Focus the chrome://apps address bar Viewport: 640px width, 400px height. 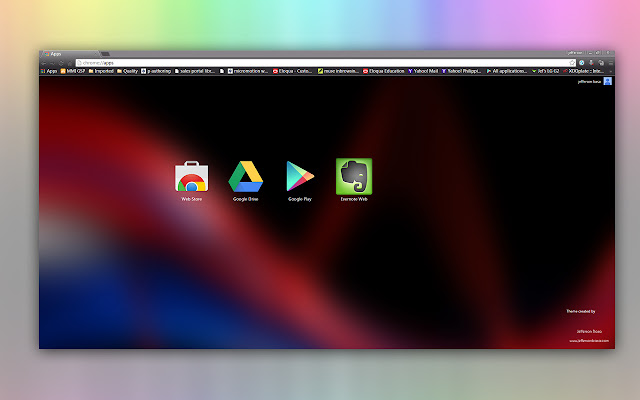(x=326, y=63)
